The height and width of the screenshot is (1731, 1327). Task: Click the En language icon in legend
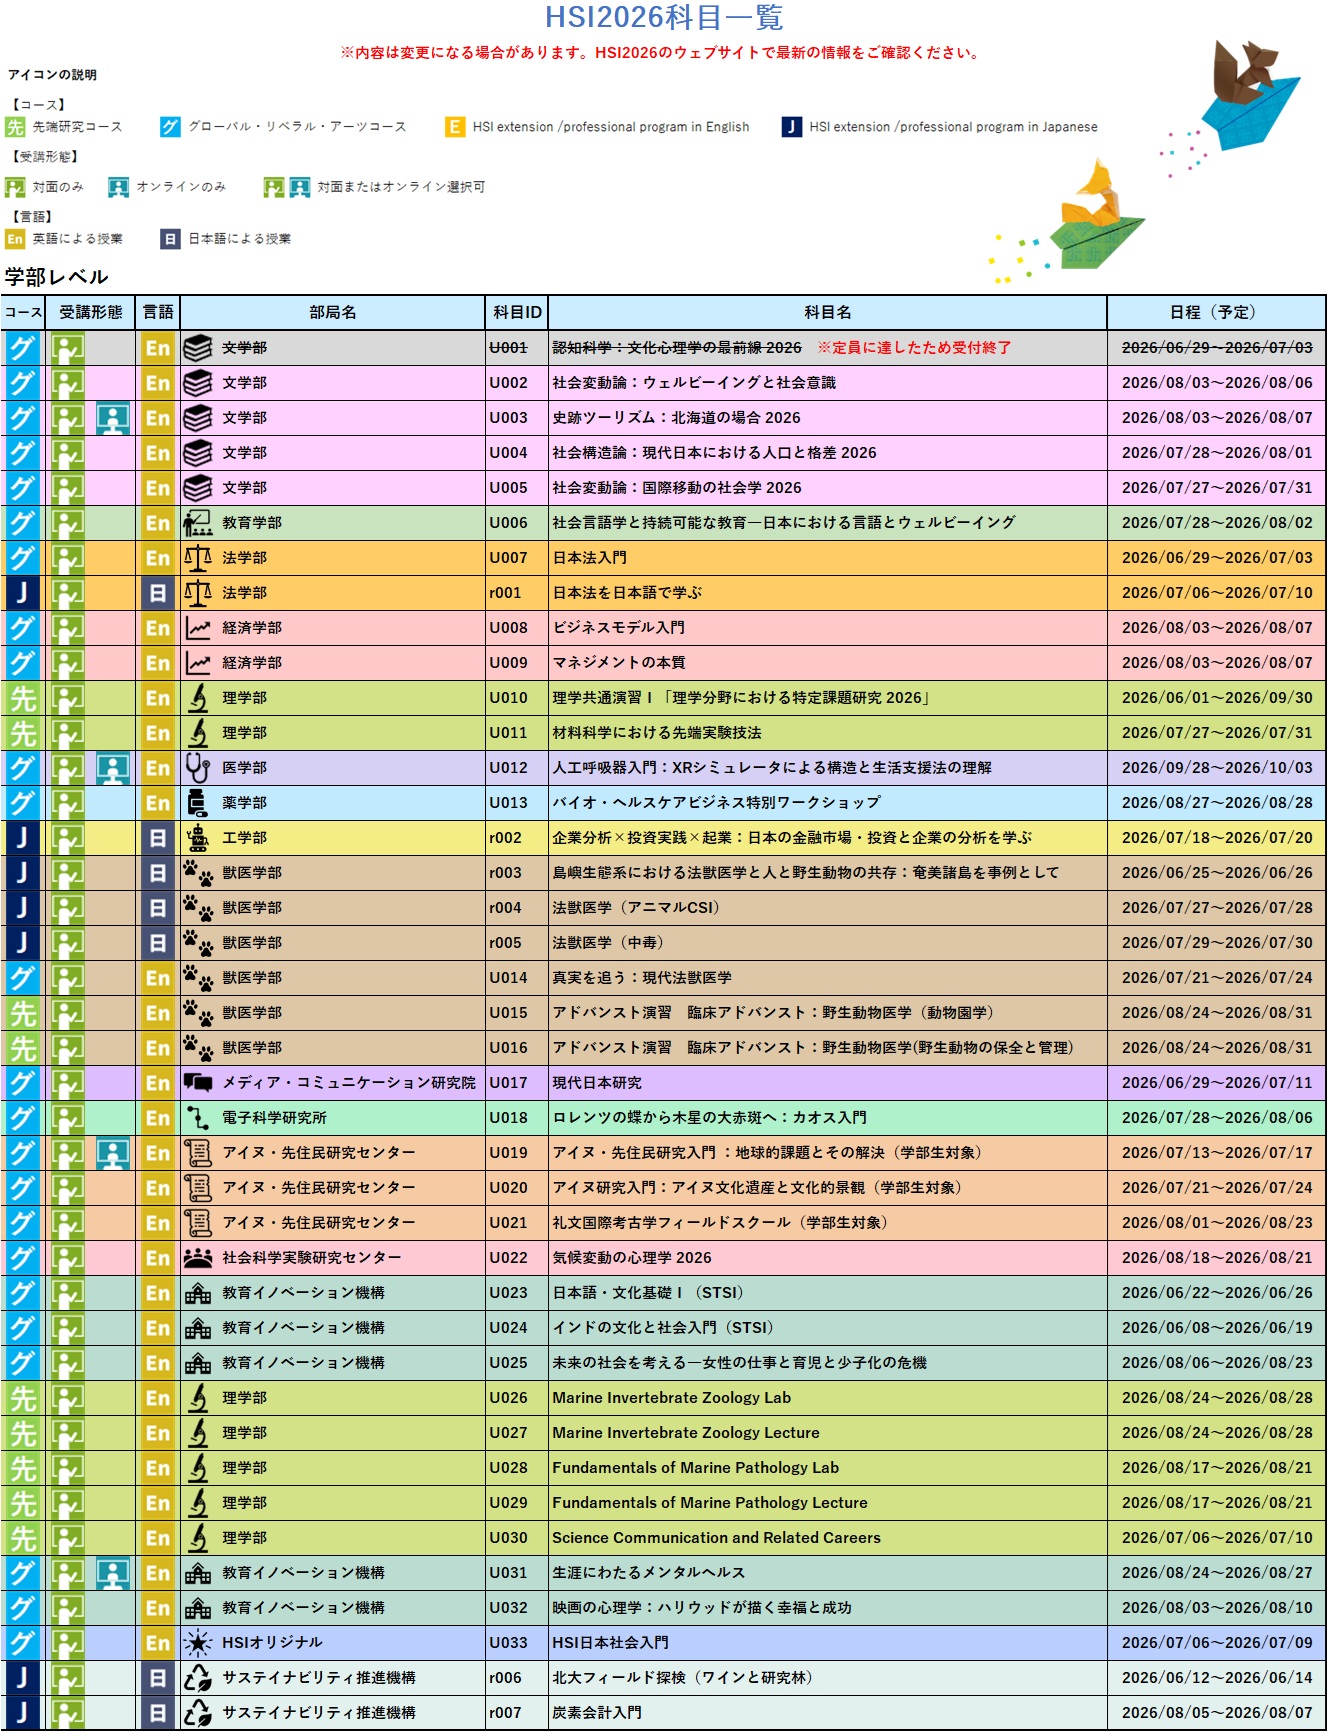click(15, 239)
